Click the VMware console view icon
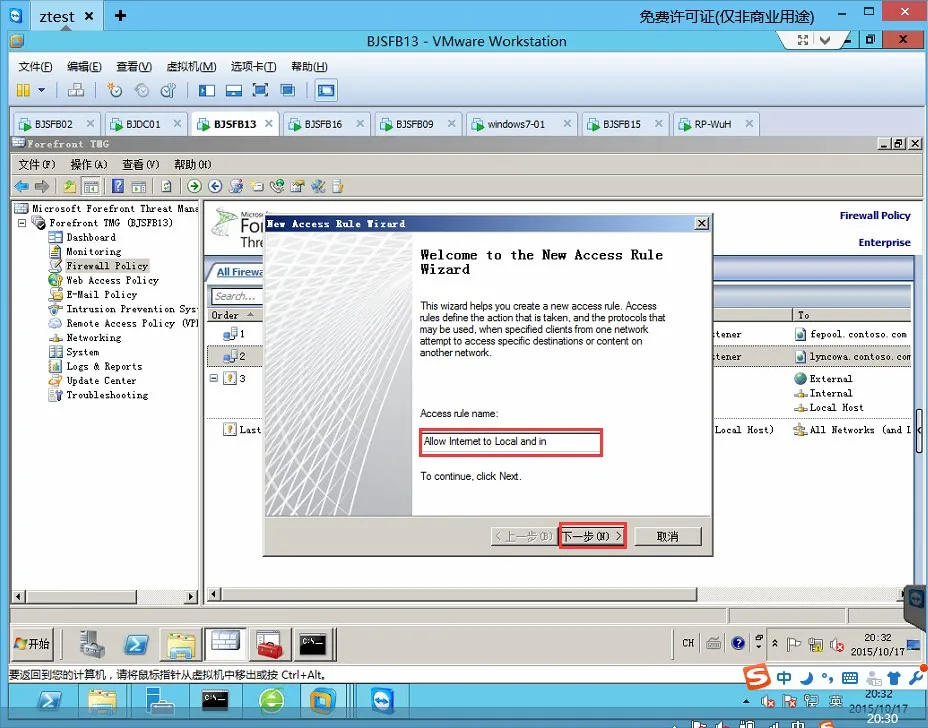The width and height of the screenshot is (928, 728). point(326,90)
